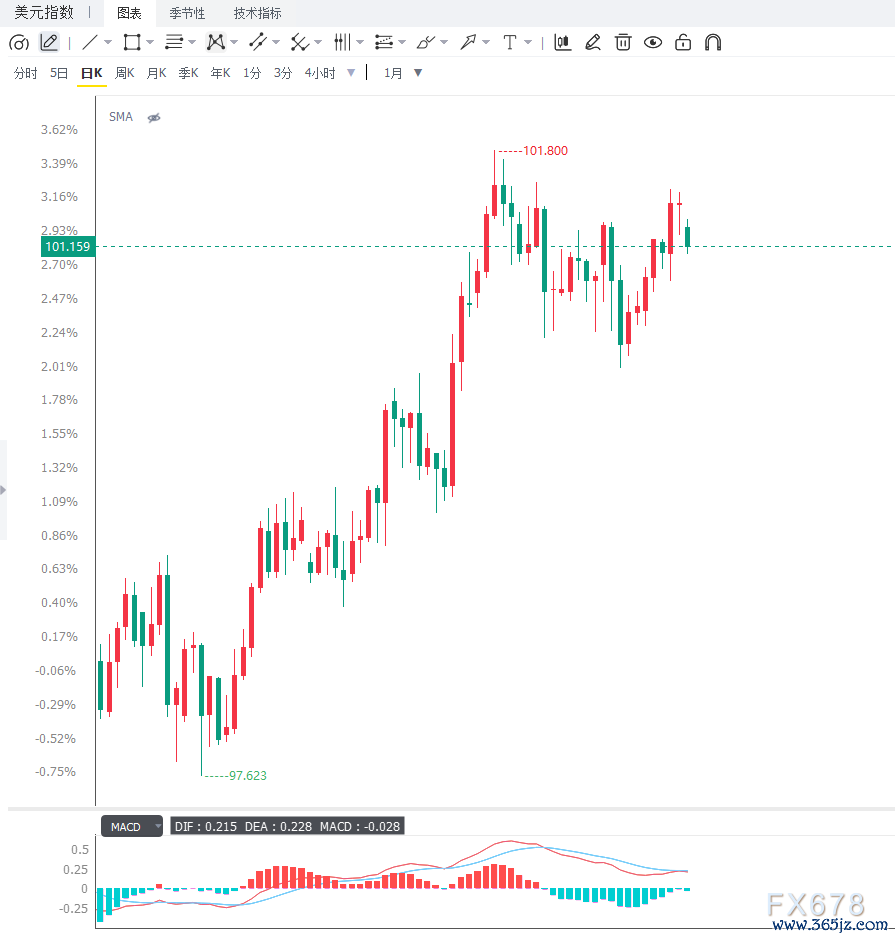Select the Fibonacci retracement lines tool
The image size is (895, 940).
pyautogui.click(x=384, y=43)
